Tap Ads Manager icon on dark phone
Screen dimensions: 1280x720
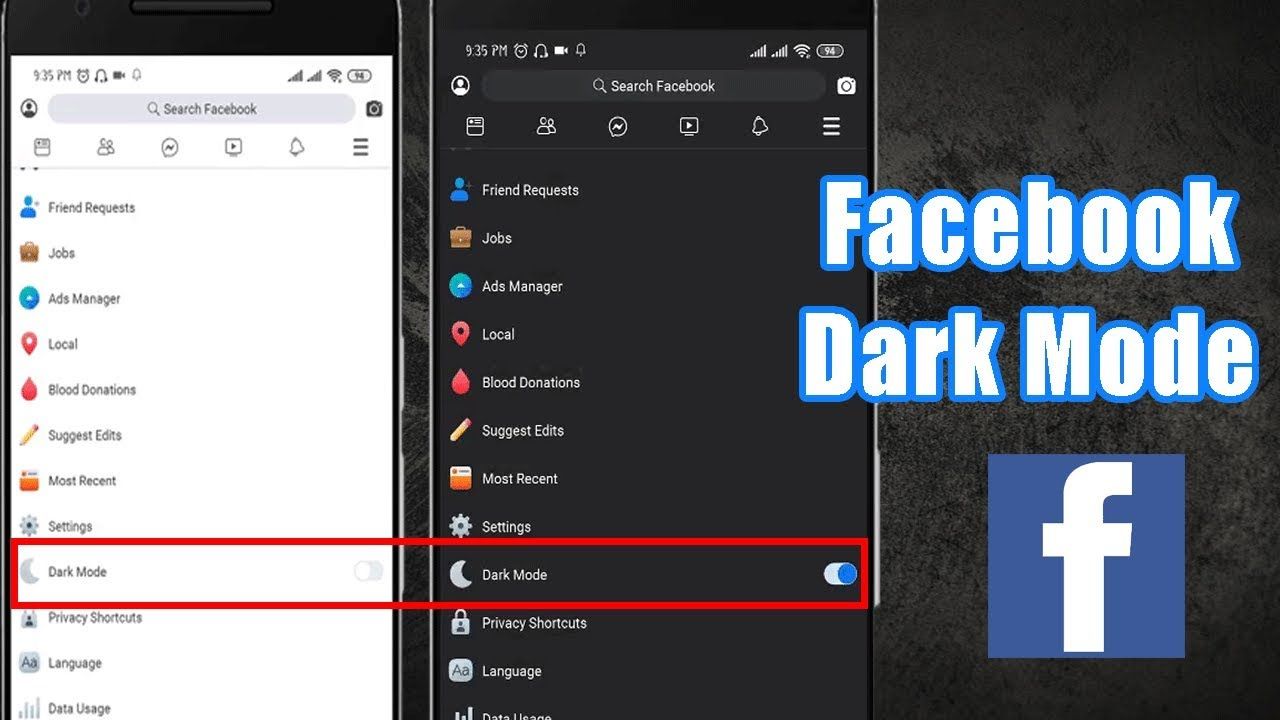(x=460, y=286)
